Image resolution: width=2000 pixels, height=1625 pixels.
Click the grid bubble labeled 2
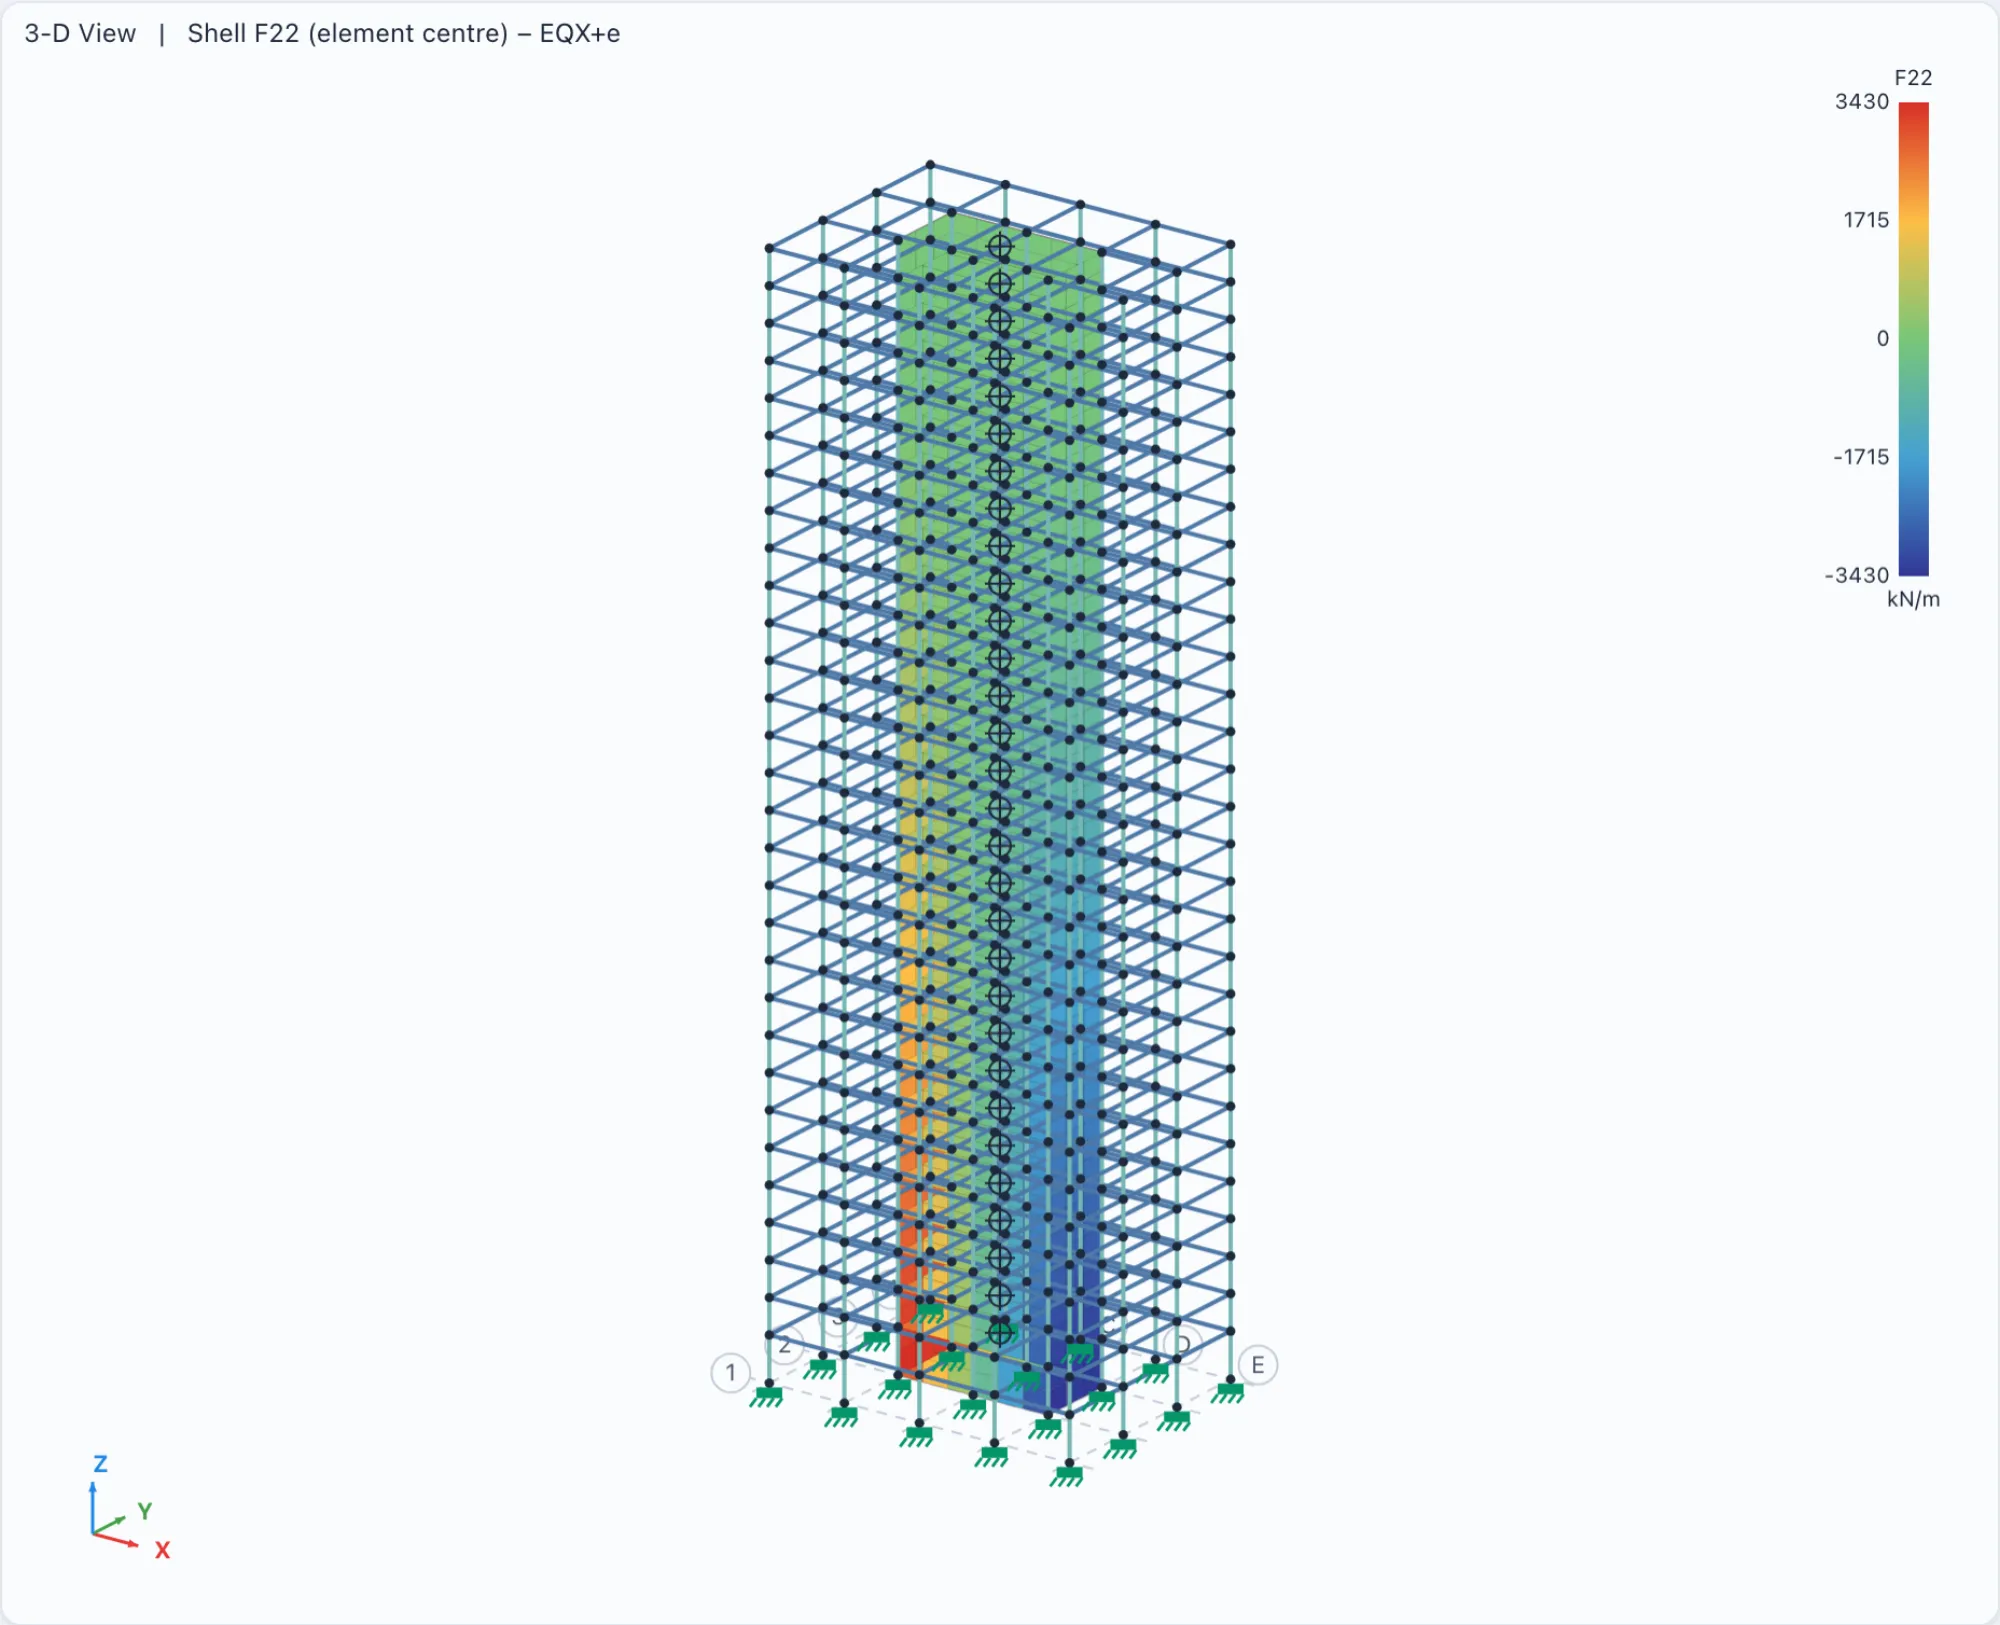pos(785,1346)
